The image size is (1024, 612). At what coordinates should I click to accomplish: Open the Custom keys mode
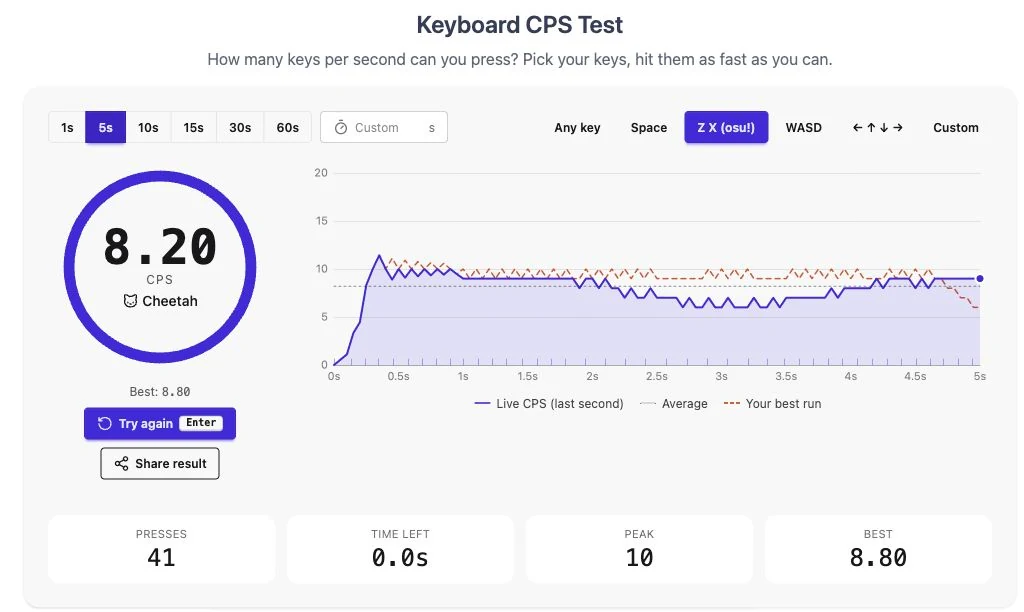tap(955, 127)
